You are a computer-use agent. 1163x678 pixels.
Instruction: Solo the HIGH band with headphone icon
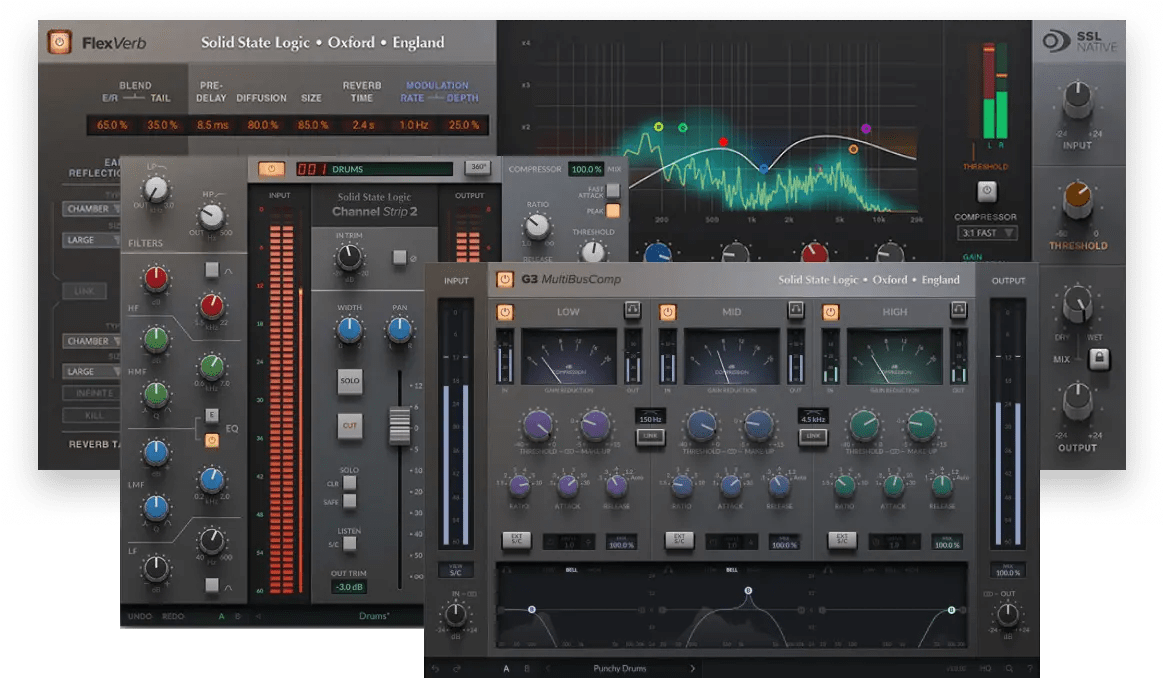(958, 310)
